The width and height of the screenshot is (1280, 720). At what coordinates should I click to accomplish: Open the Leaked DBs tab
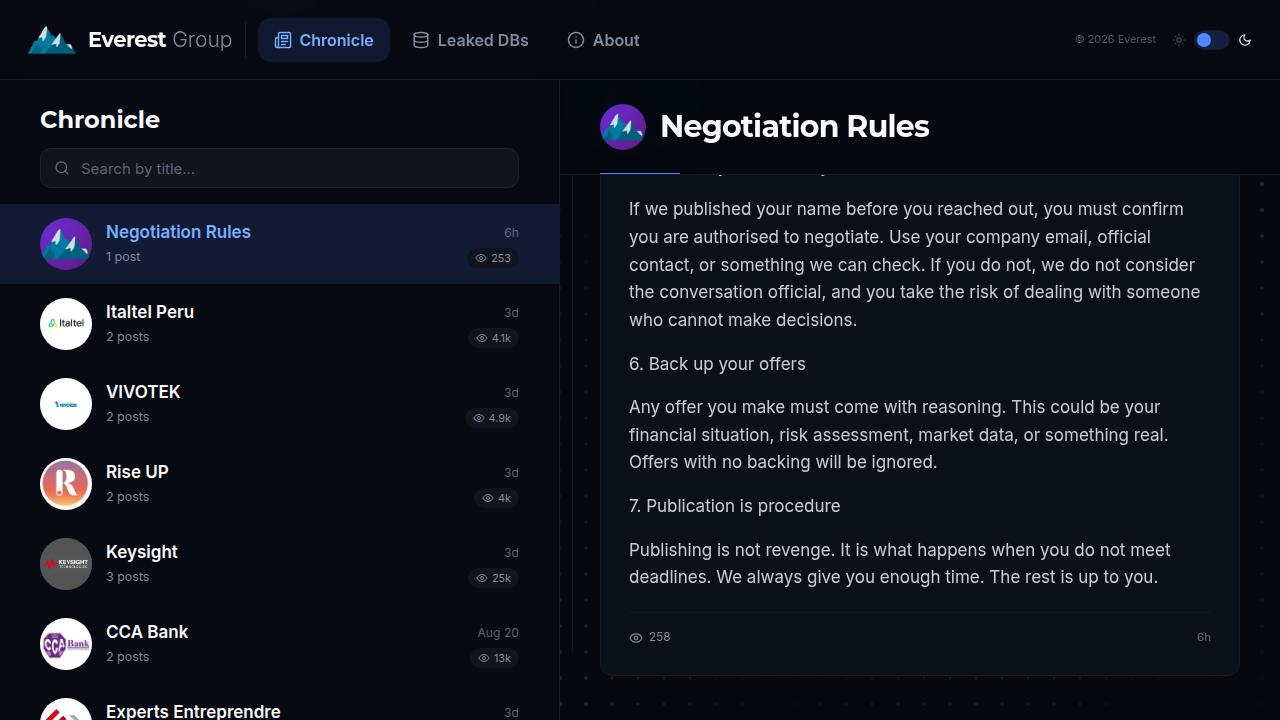pyautogui.click(x=471, y=40)
